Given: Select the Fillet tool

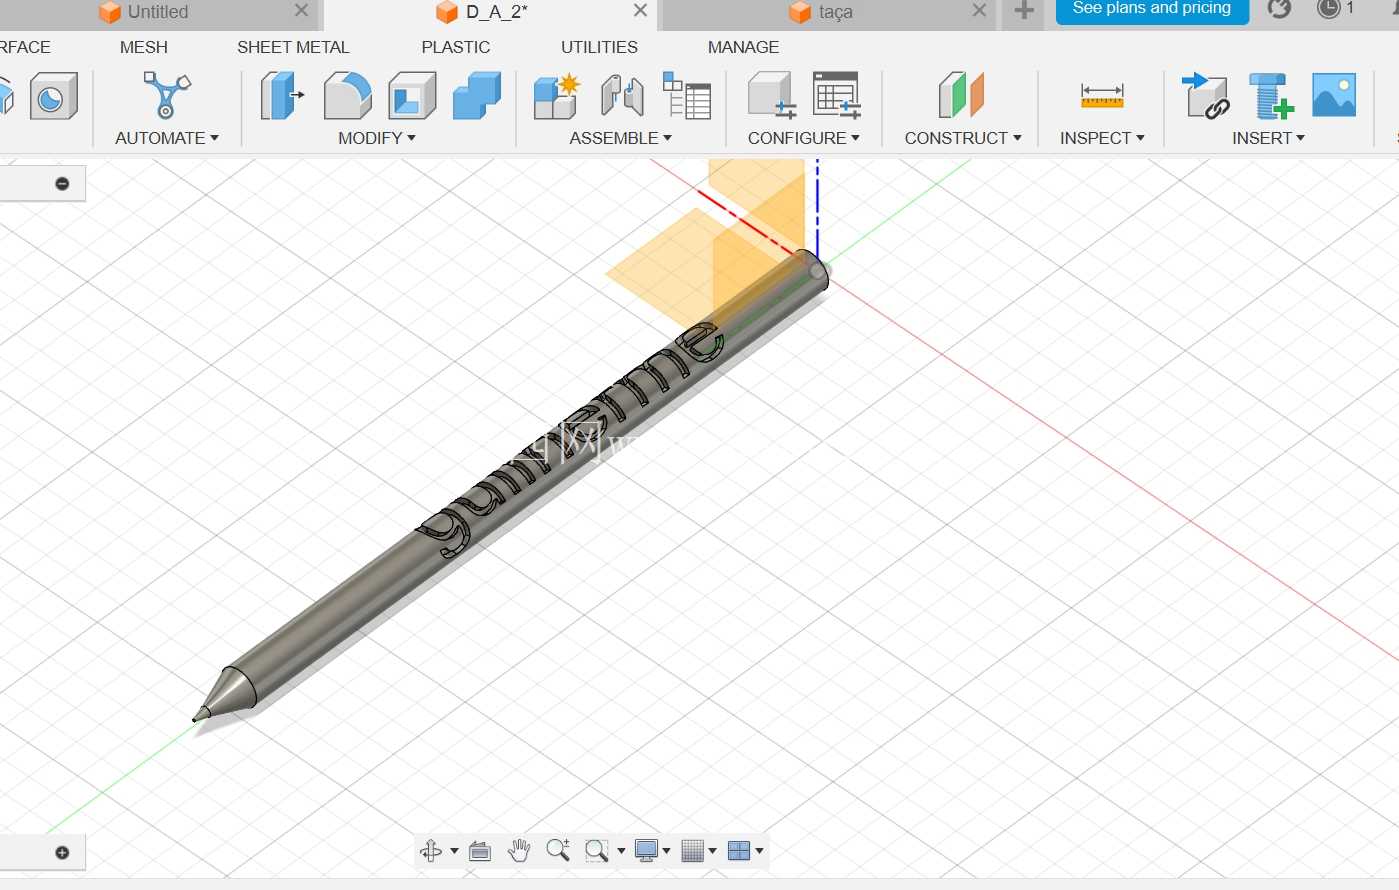Looking at the screenshot, I should click(x=347, y=96).
